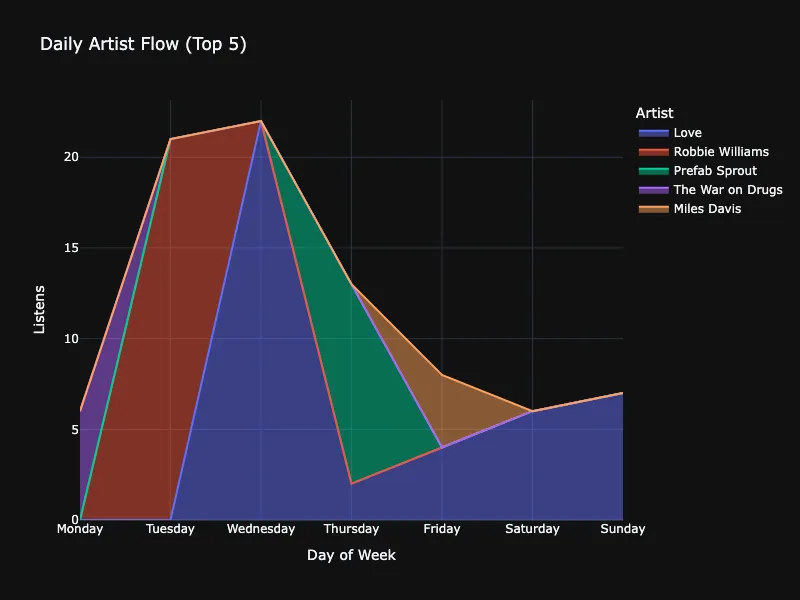Click the 10 tick on the y-axis

point(71,339)
